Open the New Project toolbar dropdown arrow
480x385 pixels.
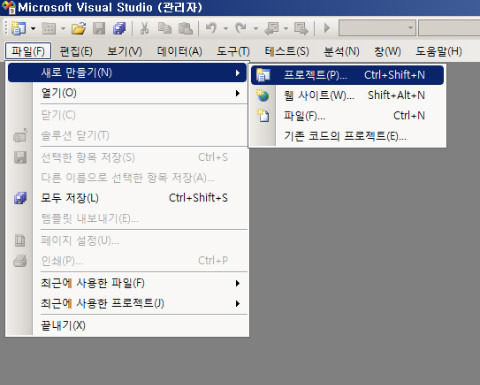(33, 28)
